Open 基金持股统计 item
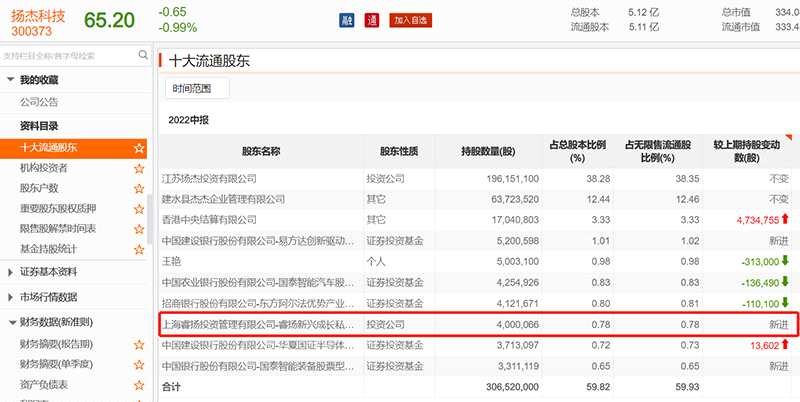The image size is (800, 402). click(x=48, y=249)
